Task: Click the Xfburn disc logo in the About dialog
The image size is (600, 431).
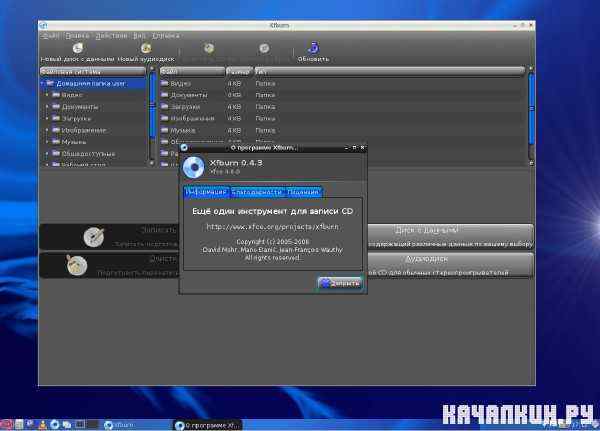Action: [194, 167]
